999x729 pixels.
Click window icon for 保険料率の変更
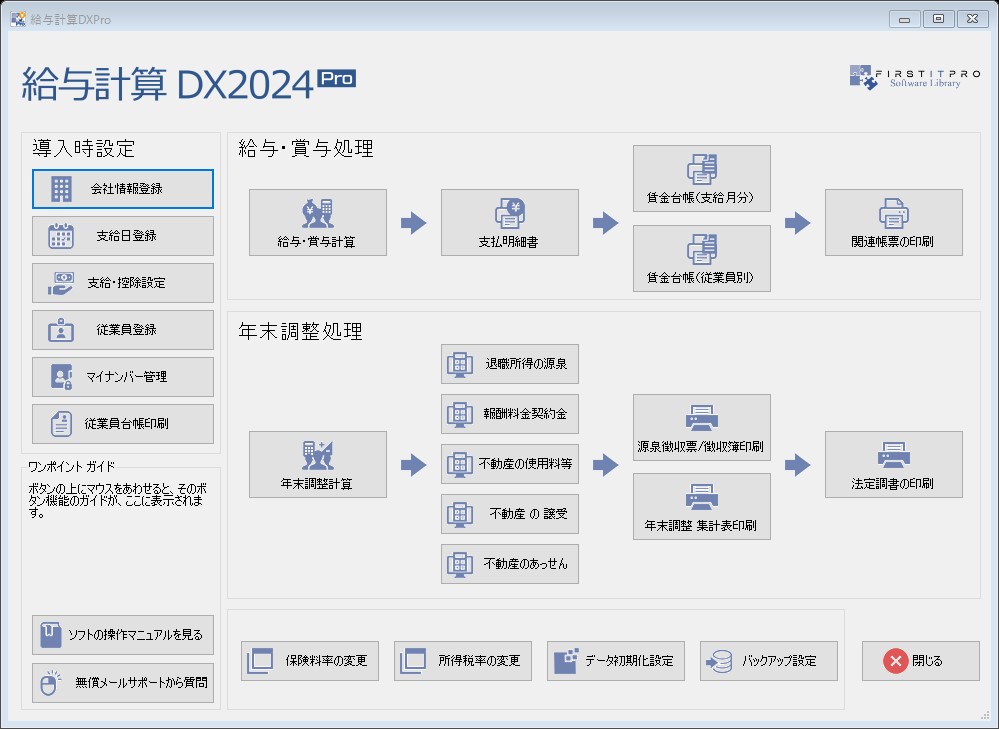click(260, 661)
